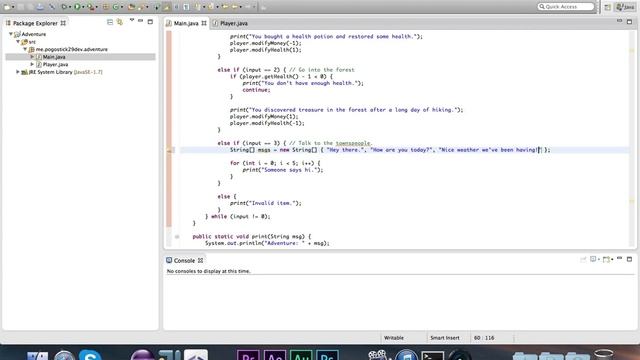Click the Quick Access search field
The image size is (640, 360).
click(x=565, y=7)
